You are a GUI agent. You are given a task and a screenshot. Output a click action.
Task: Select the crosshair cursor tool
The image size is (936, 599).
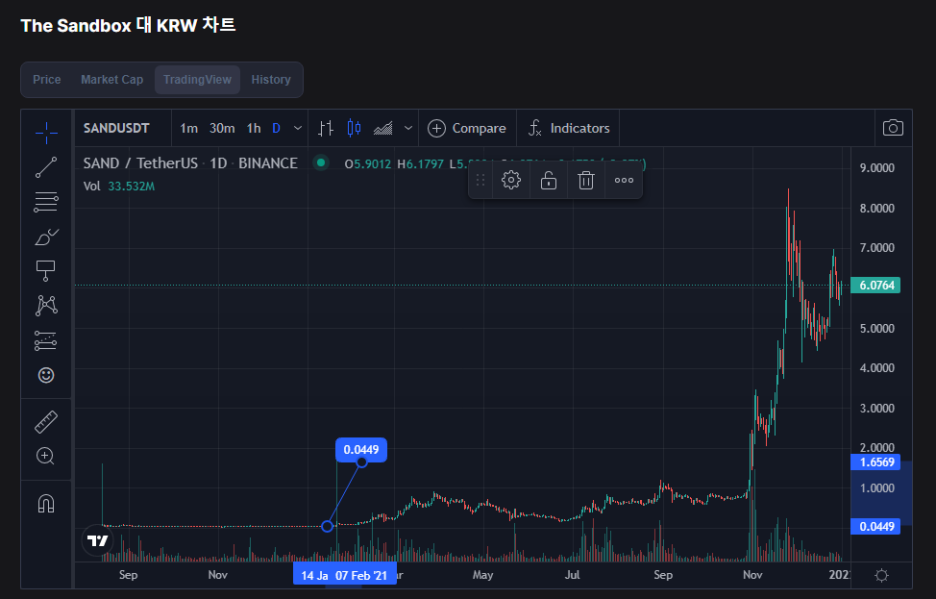pos(46,133)
